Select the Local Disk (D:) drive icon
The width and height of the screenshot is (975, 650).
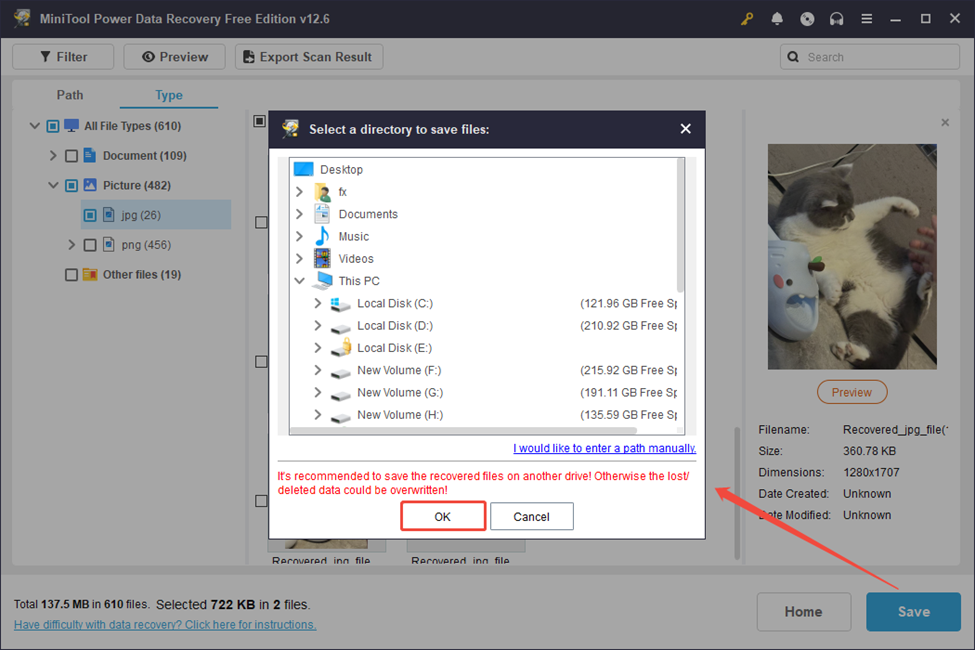340,327
